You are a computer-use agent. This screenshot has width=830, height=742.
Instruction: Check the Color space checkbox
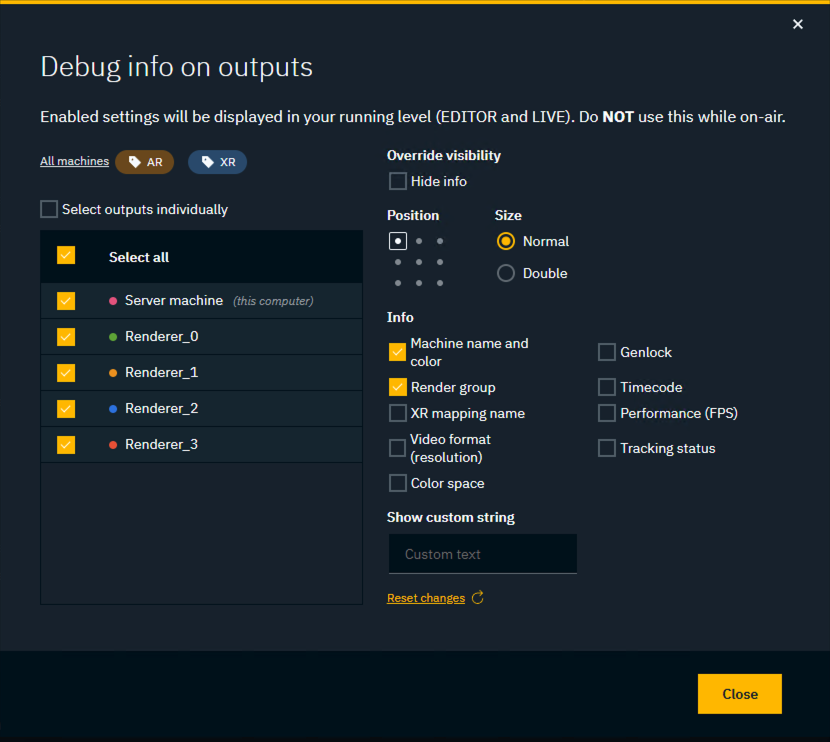[398, 483]
